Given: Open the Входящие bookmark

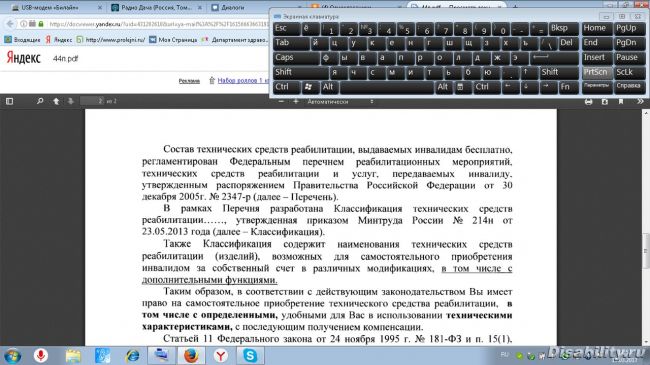Looking at the screenshot, I should (x=22, y=40).
